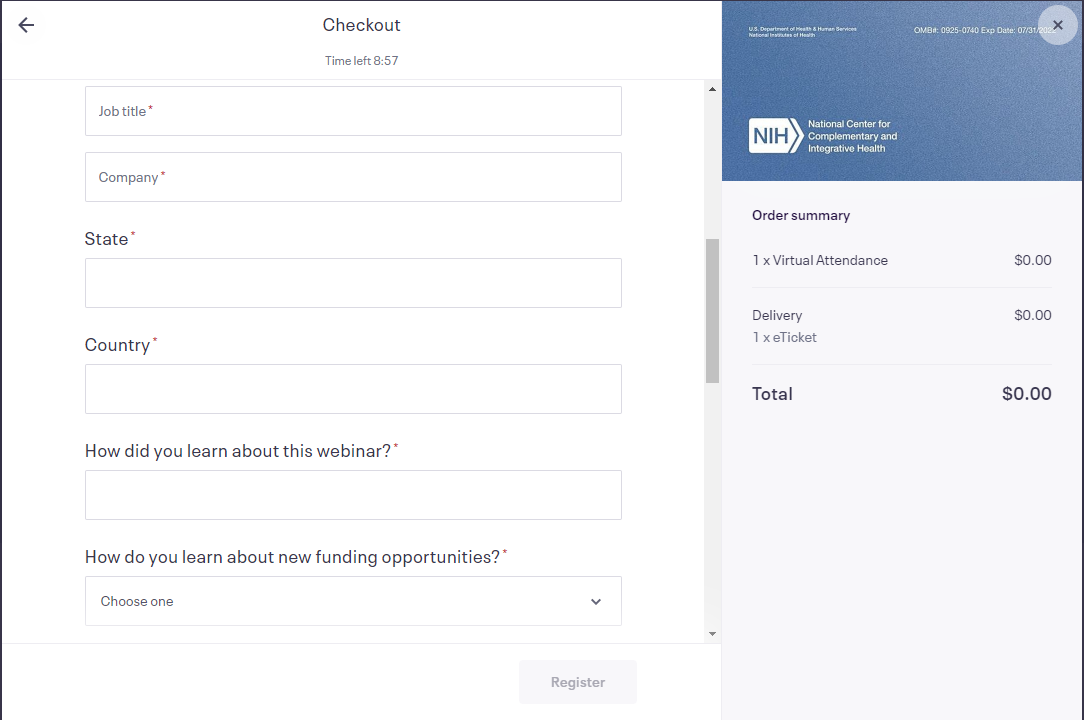Click the NIH logo in the banner

click(x=775, y=136)
